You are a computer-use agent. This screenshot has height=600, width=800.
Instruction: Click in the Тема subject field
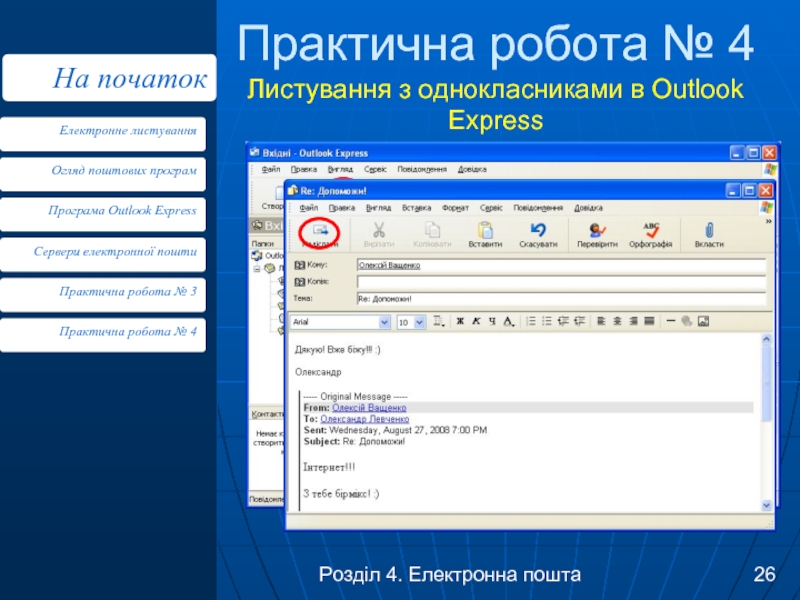click(560, 298)
